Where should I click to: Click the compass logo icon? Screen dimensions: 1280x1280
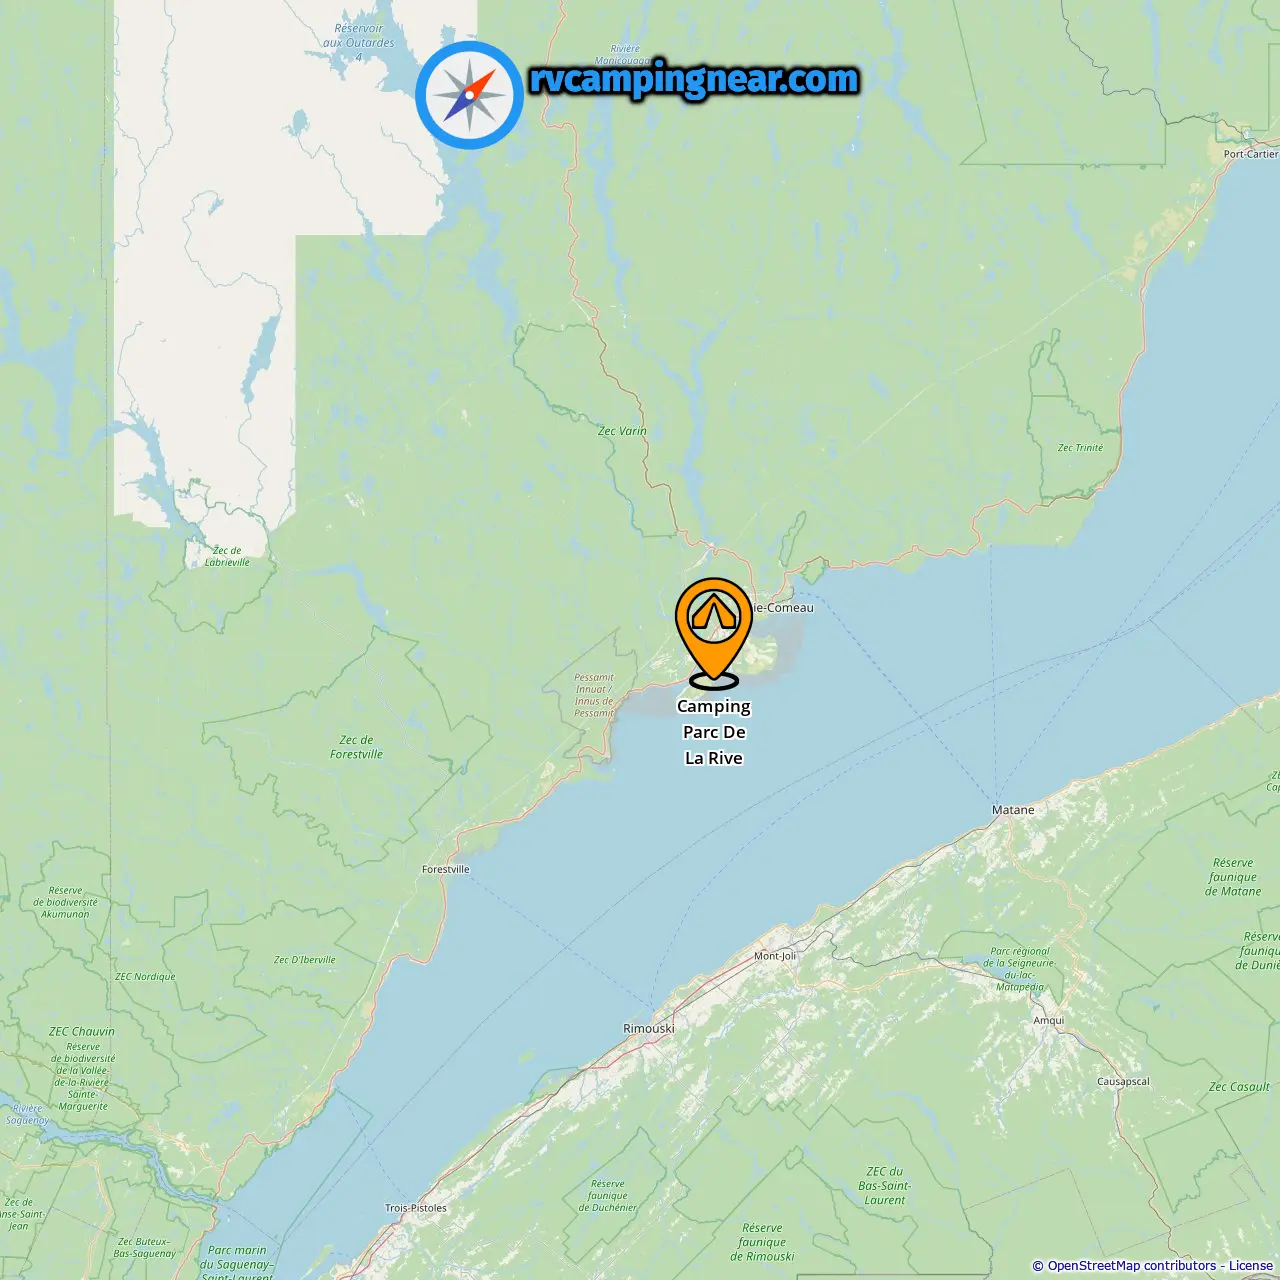point(470,95)
